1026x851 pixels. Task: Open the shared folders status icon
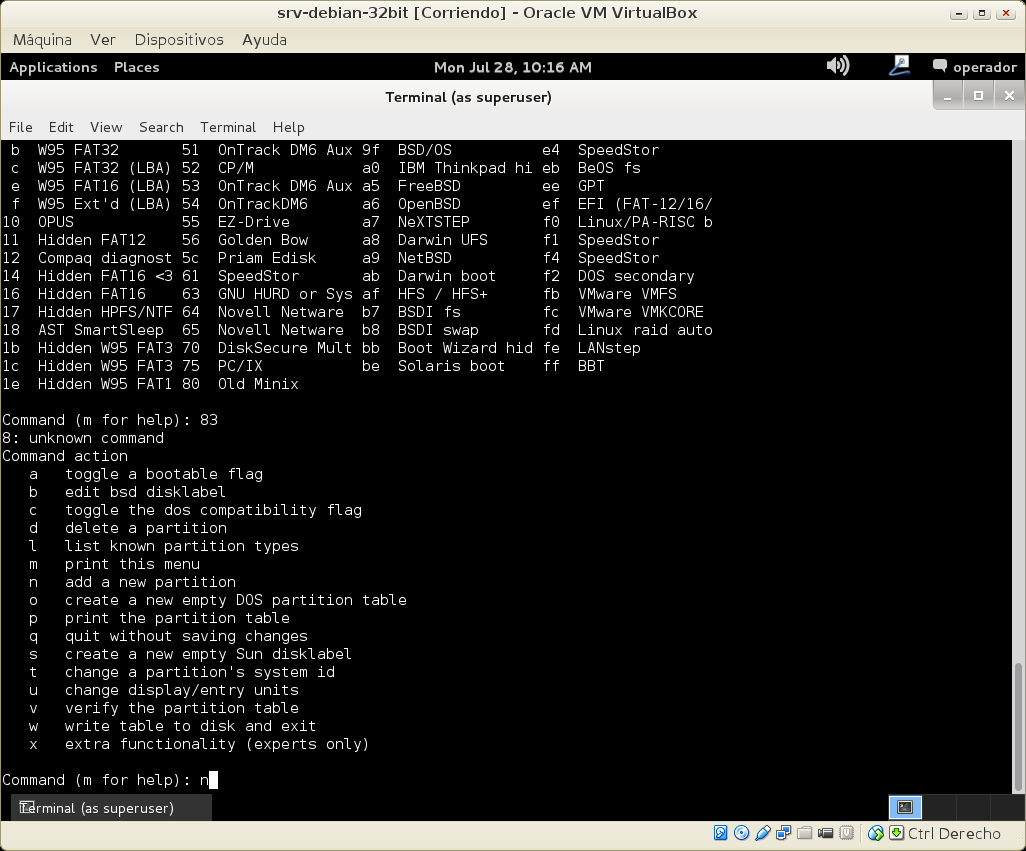tap(805, 833)
